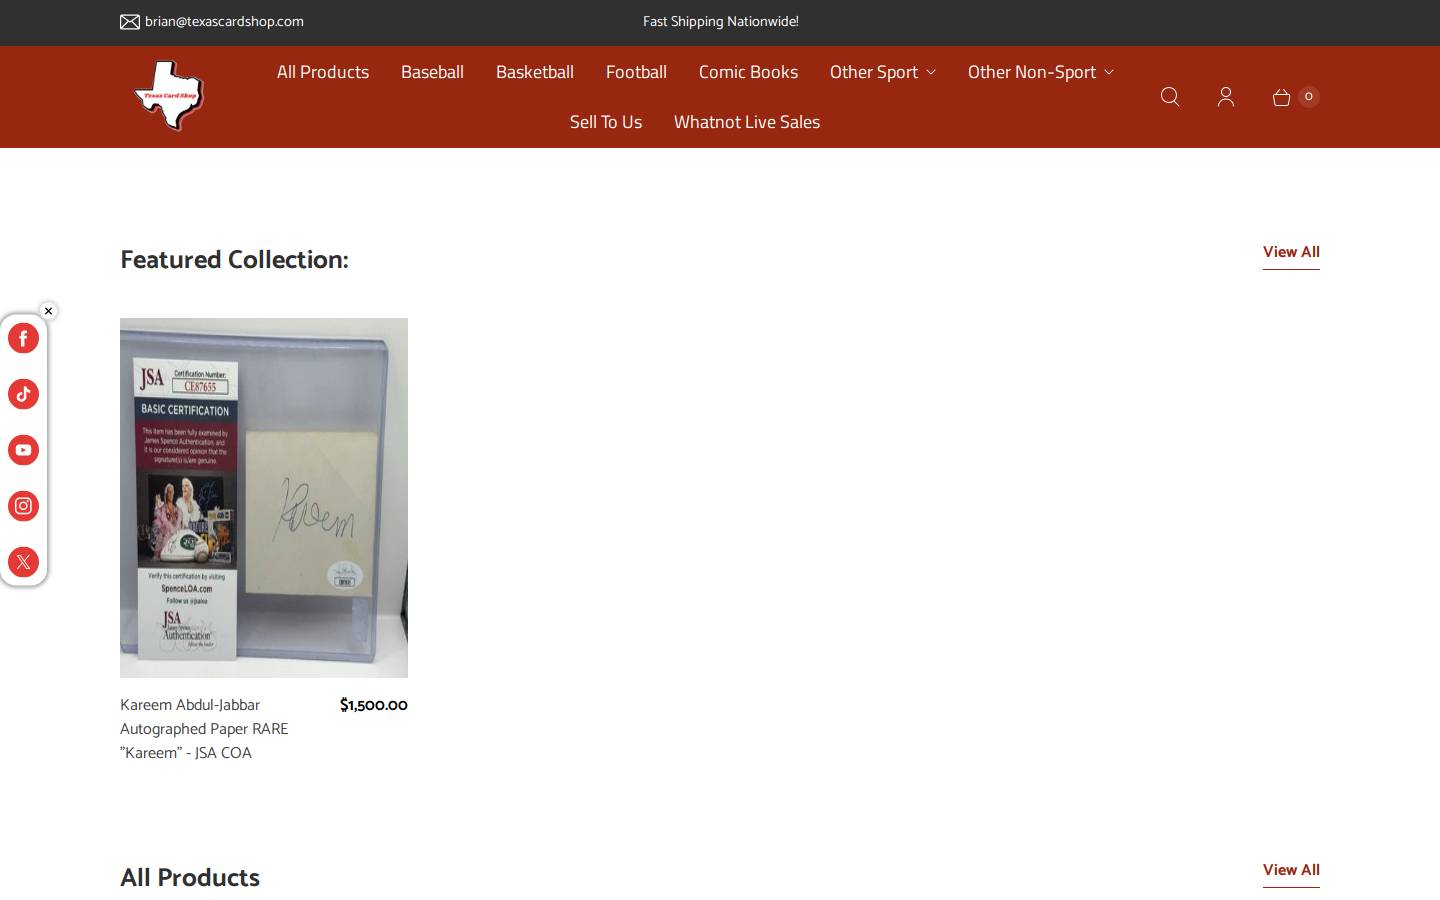
Task: Expand the Other Sport dropdown
Action: (882, 72)
